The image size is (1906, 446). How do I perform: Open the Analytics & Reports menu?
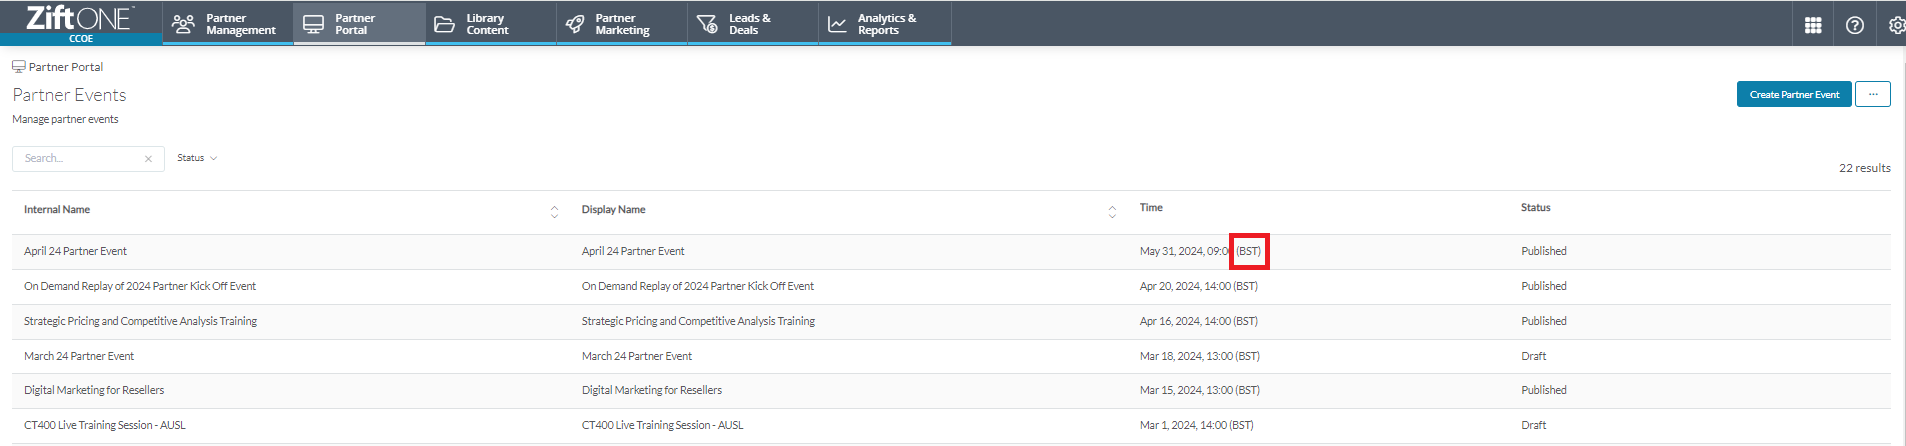point(884,24)
